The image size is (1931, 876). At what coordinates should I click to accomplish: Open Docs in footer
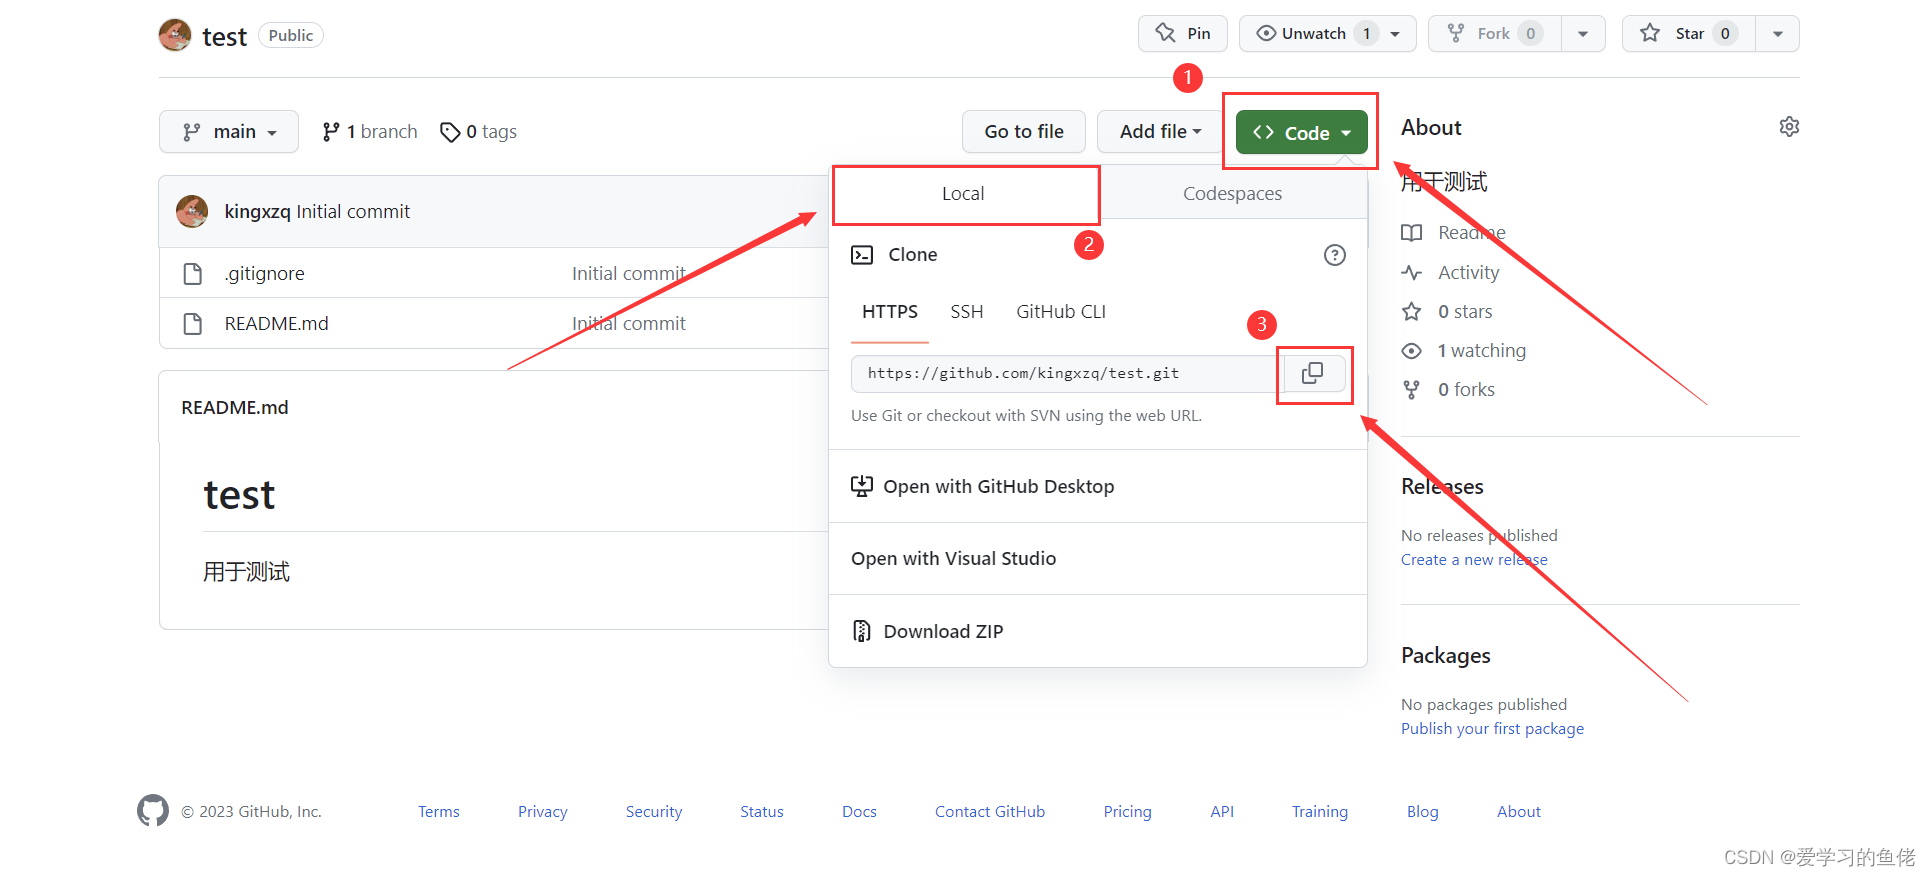[859, 812]
